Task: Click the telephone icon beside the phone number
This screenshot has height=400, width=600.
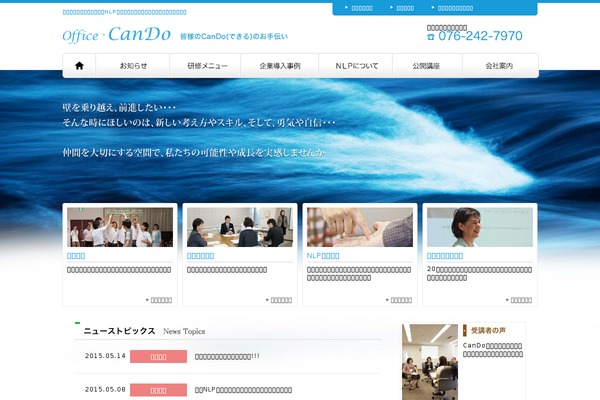Action: [x=431, y=37]
